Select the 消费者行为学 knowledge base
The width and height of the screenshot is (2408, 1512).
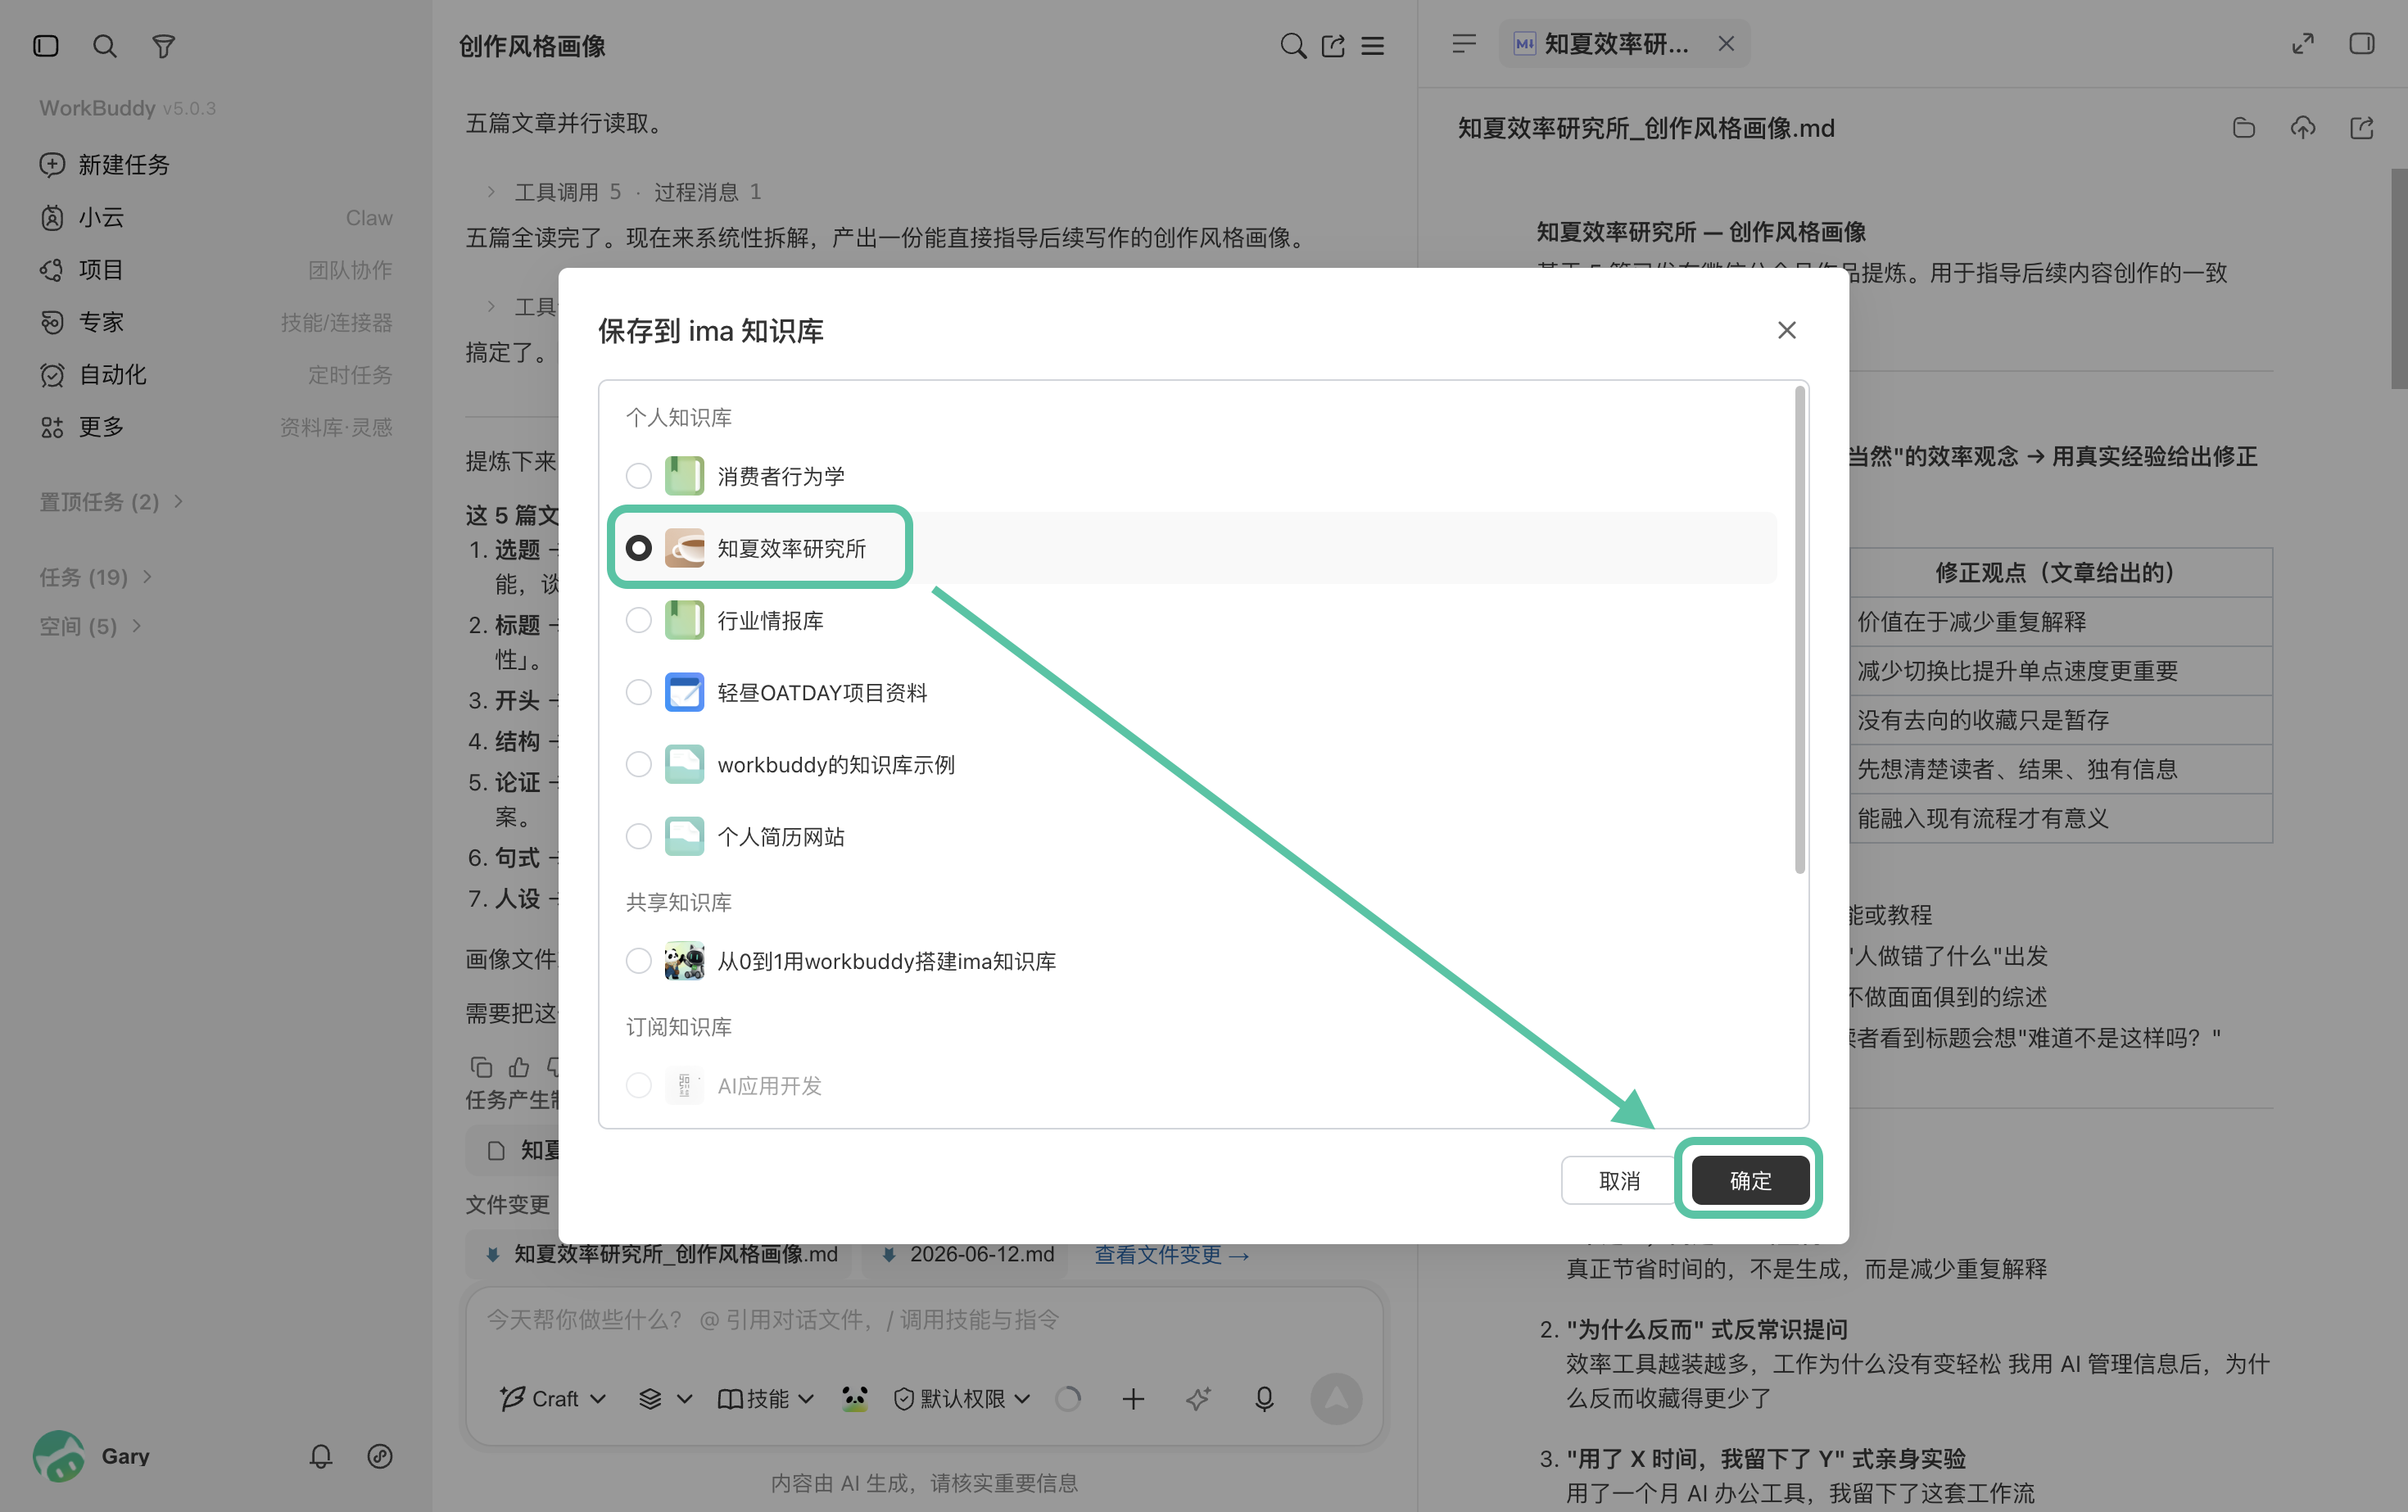pos(639,476)
